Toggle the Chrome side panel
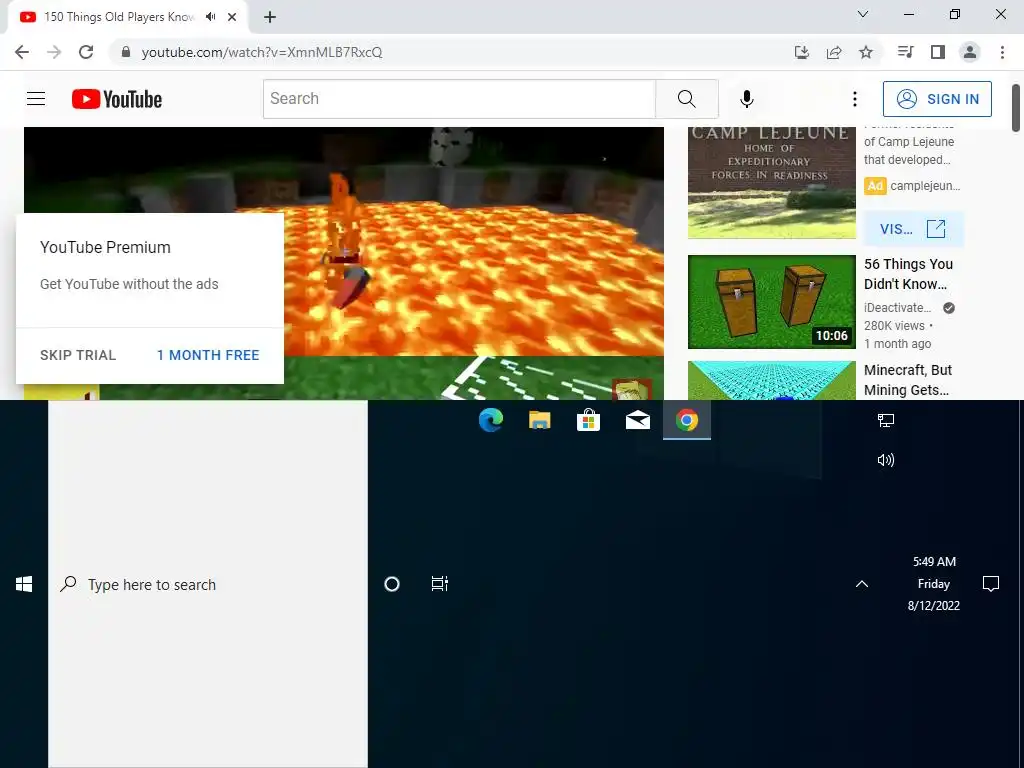1024x768 pixels. 938,52
